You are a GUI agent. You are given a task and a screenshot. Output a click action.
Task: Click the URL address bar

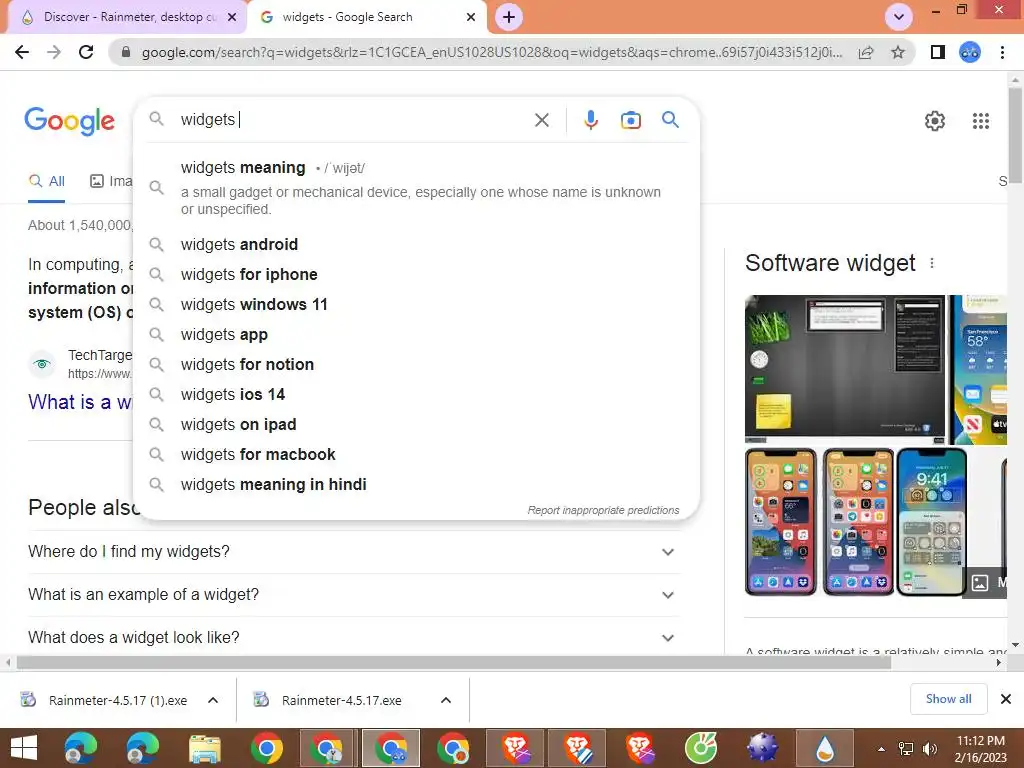(491, 52)
